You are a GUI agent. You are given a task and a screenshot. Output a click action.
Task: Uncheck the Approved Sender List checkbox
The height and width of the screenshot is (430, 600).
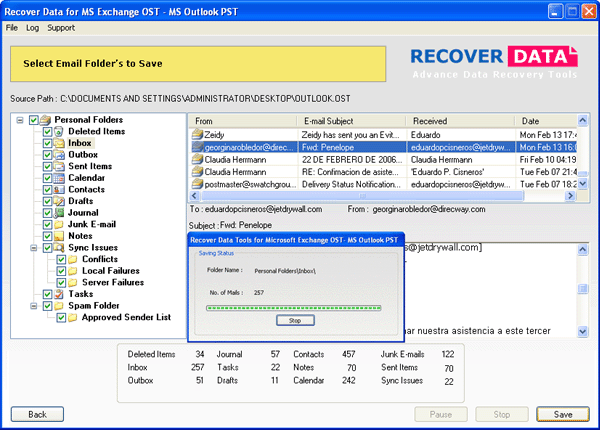click(61, 318)
